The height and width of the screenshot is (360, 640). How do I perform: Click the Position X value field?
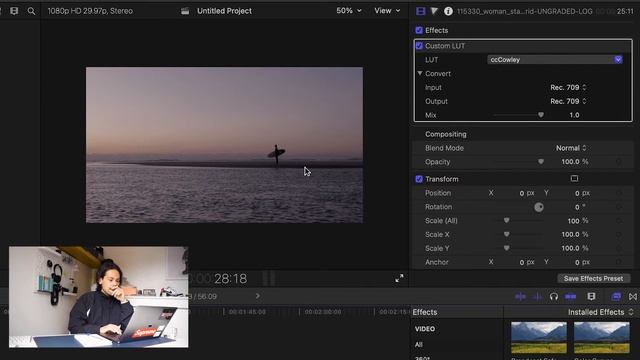coord(527,193)
